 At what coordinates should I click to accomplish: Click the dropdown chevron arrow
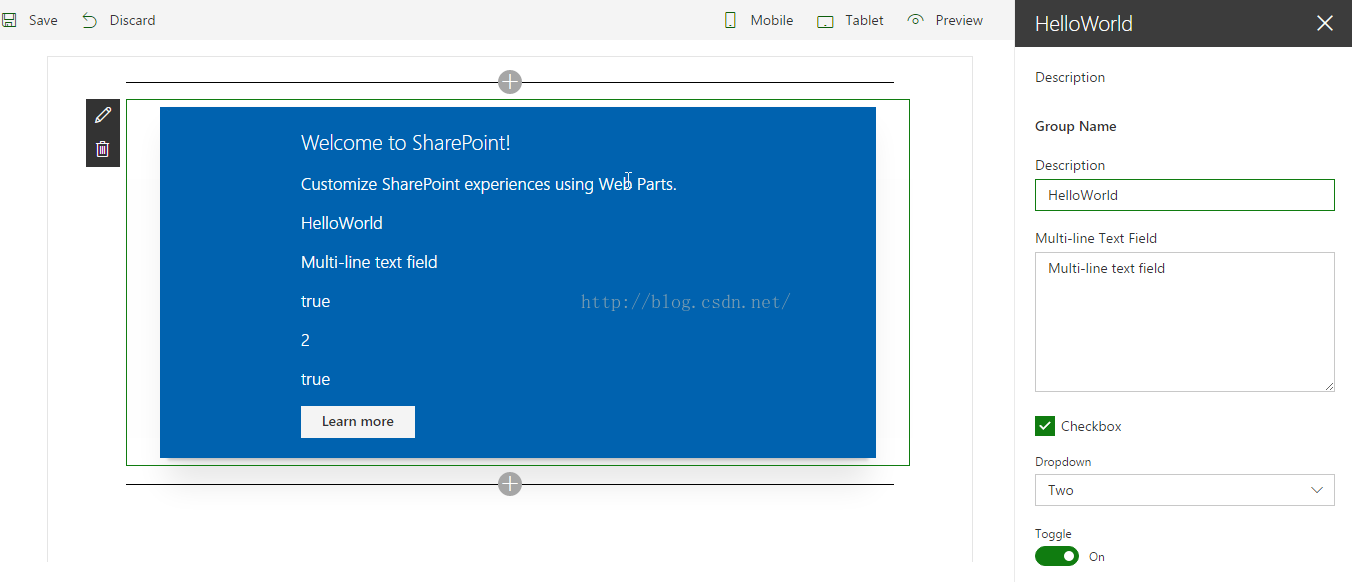1317,490
